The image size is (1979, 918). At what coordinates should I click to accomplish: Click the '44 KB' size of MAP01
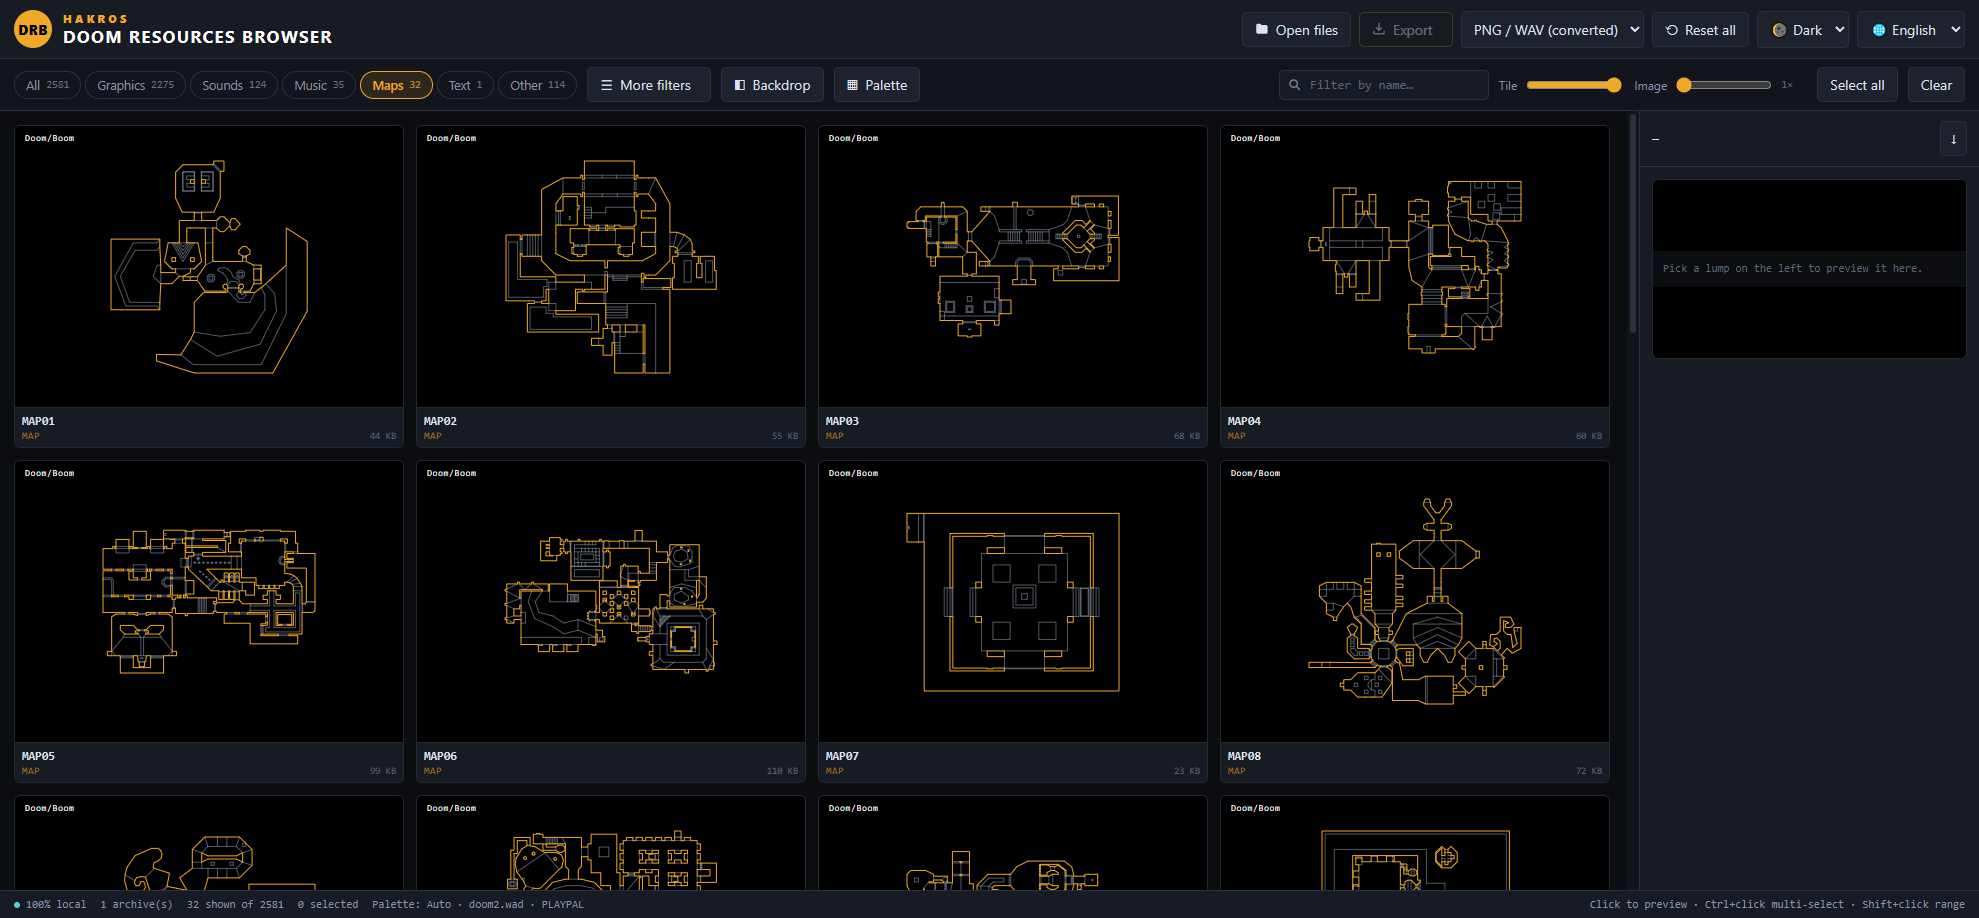[x=383, y=436]
